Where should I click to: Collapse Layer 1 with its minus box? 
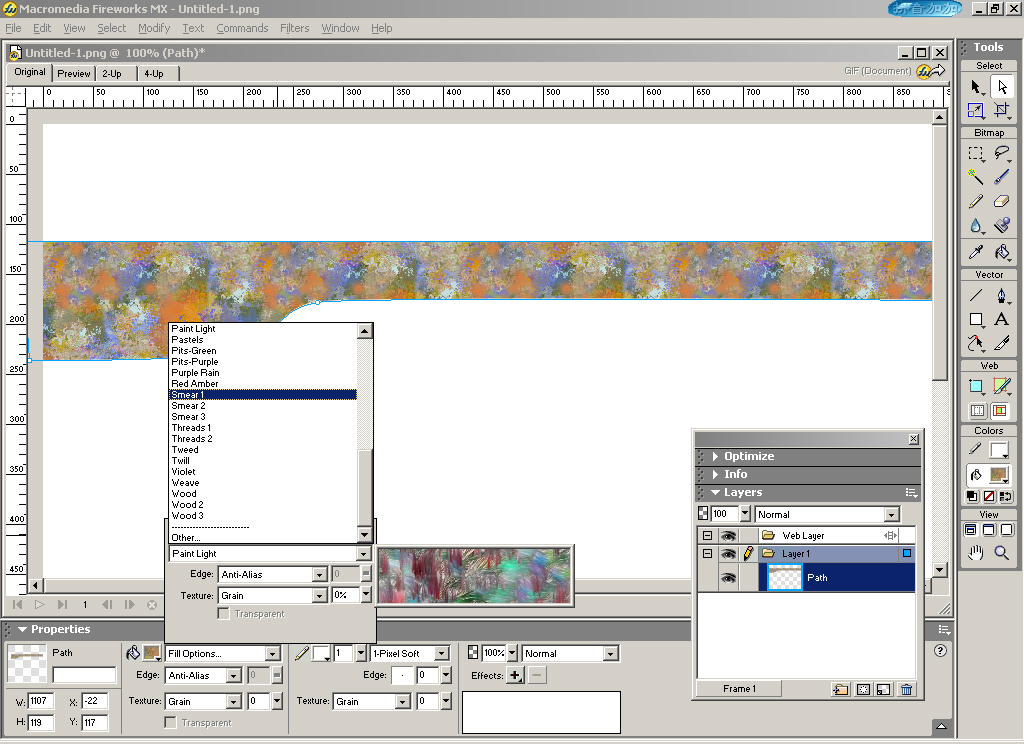click(x=707, y=553)
